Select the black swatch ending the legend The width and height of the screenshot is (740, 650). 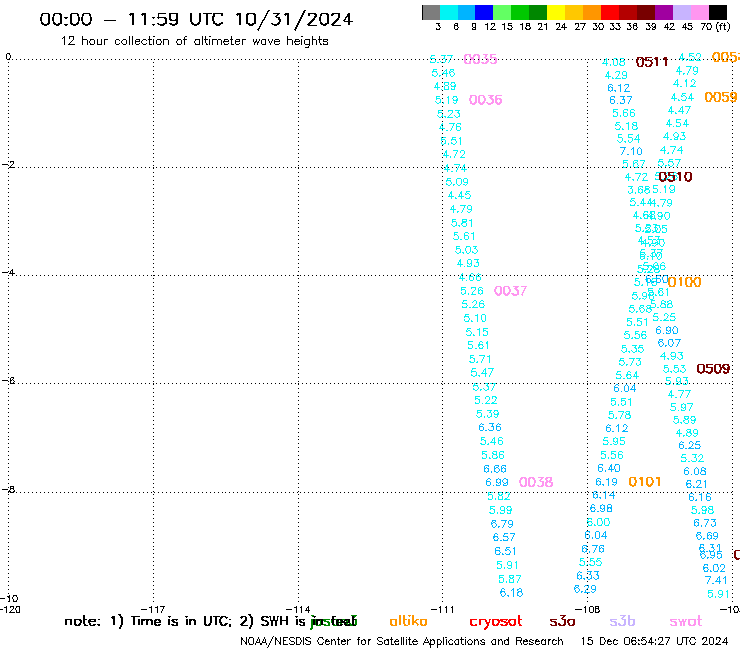tap(718, 12)
